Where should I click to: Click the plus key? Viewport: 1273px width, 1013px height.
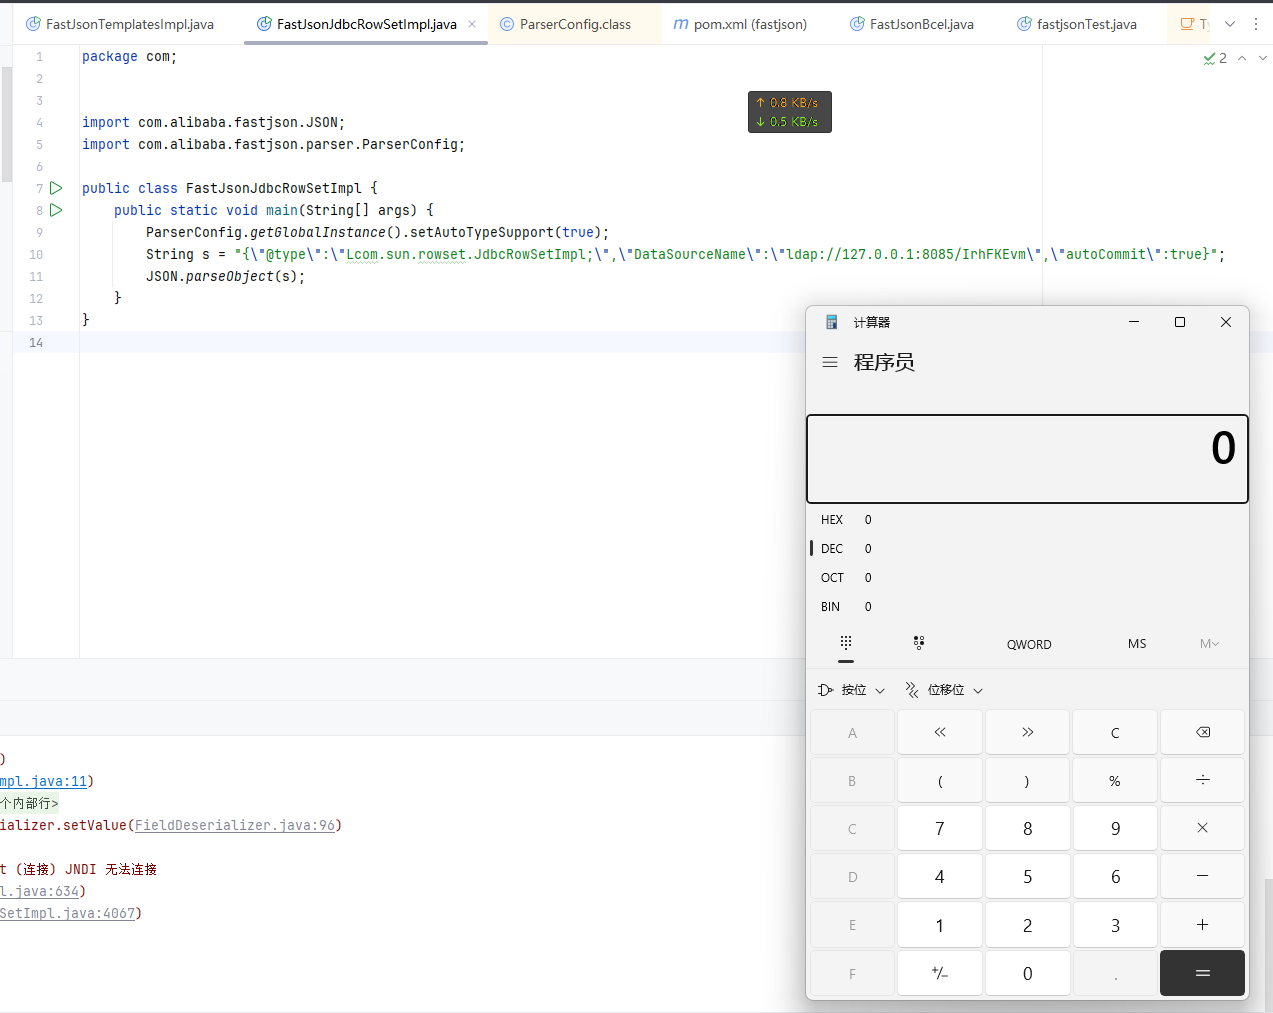tap(1203, 925)
